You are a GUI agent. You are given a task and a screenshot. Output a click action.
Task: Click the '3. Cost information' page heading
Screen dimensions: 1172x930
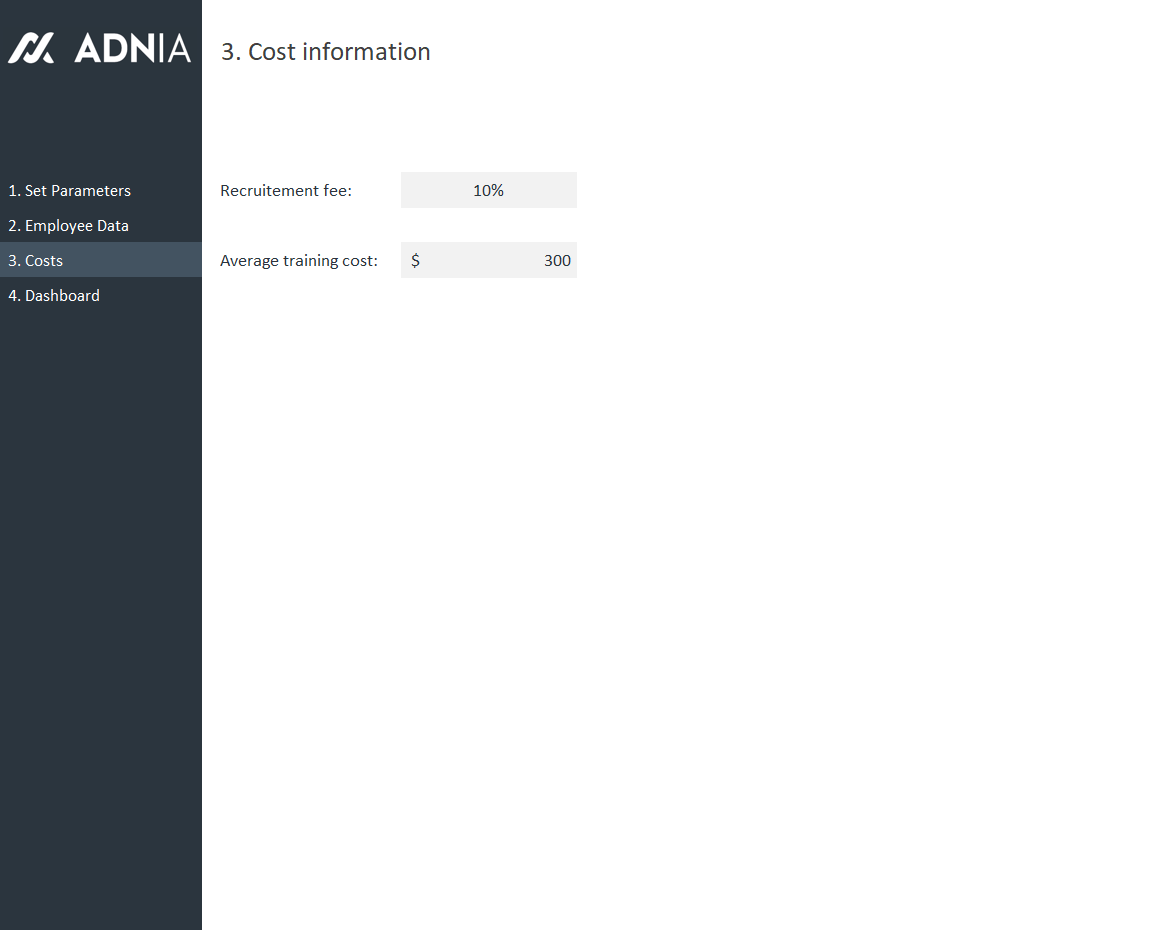coord(325,52)
